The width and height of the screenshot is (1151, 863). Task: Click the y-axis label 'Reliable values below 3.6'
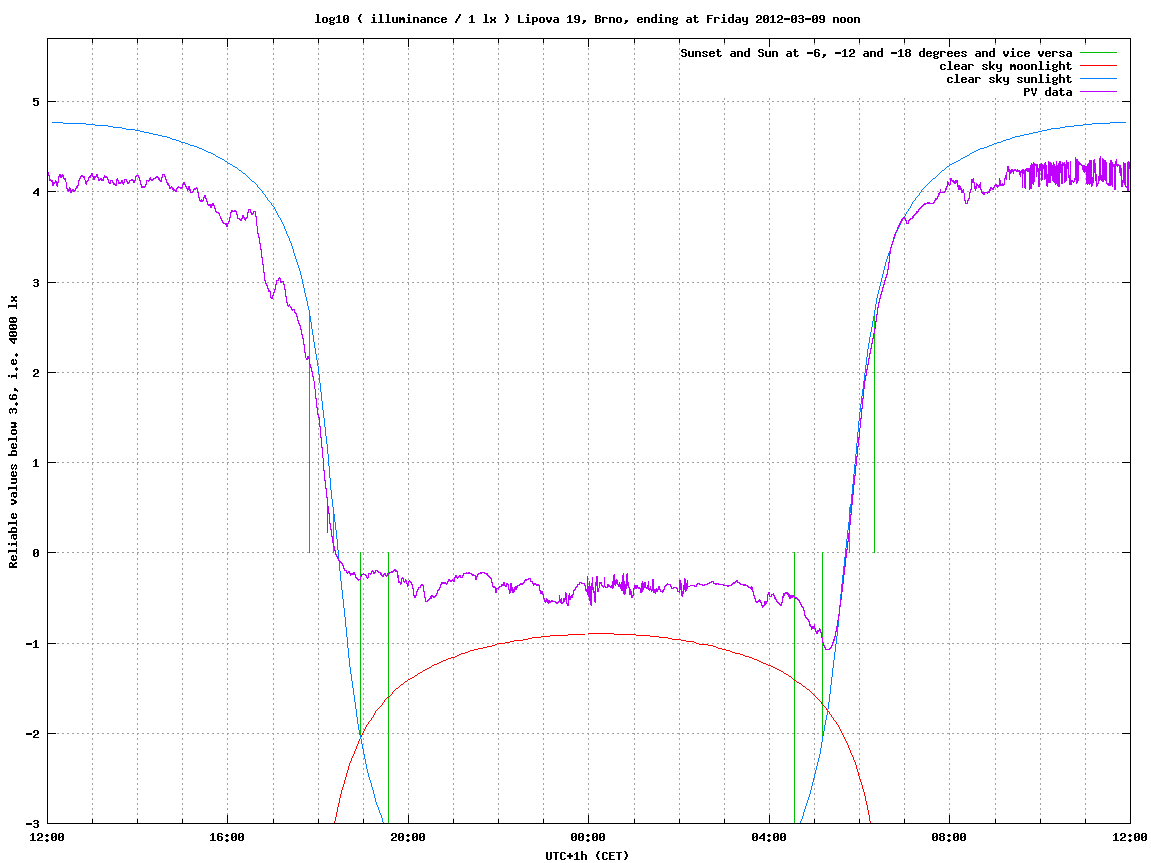point(13,432)
